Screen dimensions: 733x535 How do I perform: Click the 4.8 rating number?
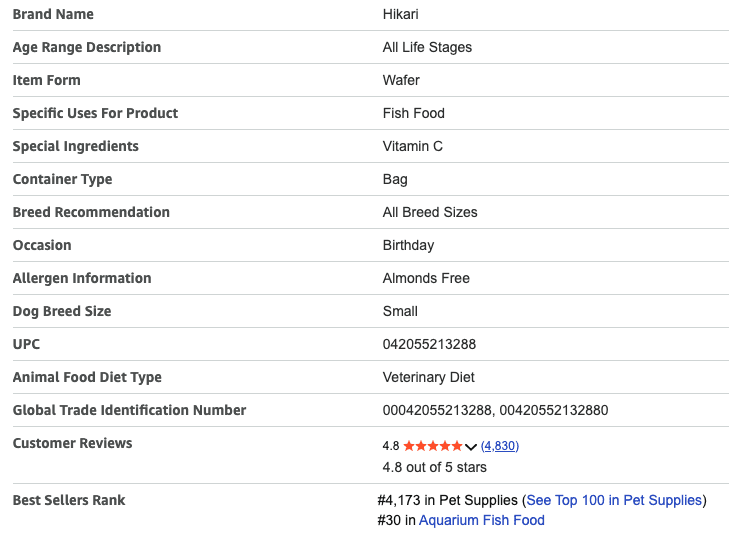[391, 446]
